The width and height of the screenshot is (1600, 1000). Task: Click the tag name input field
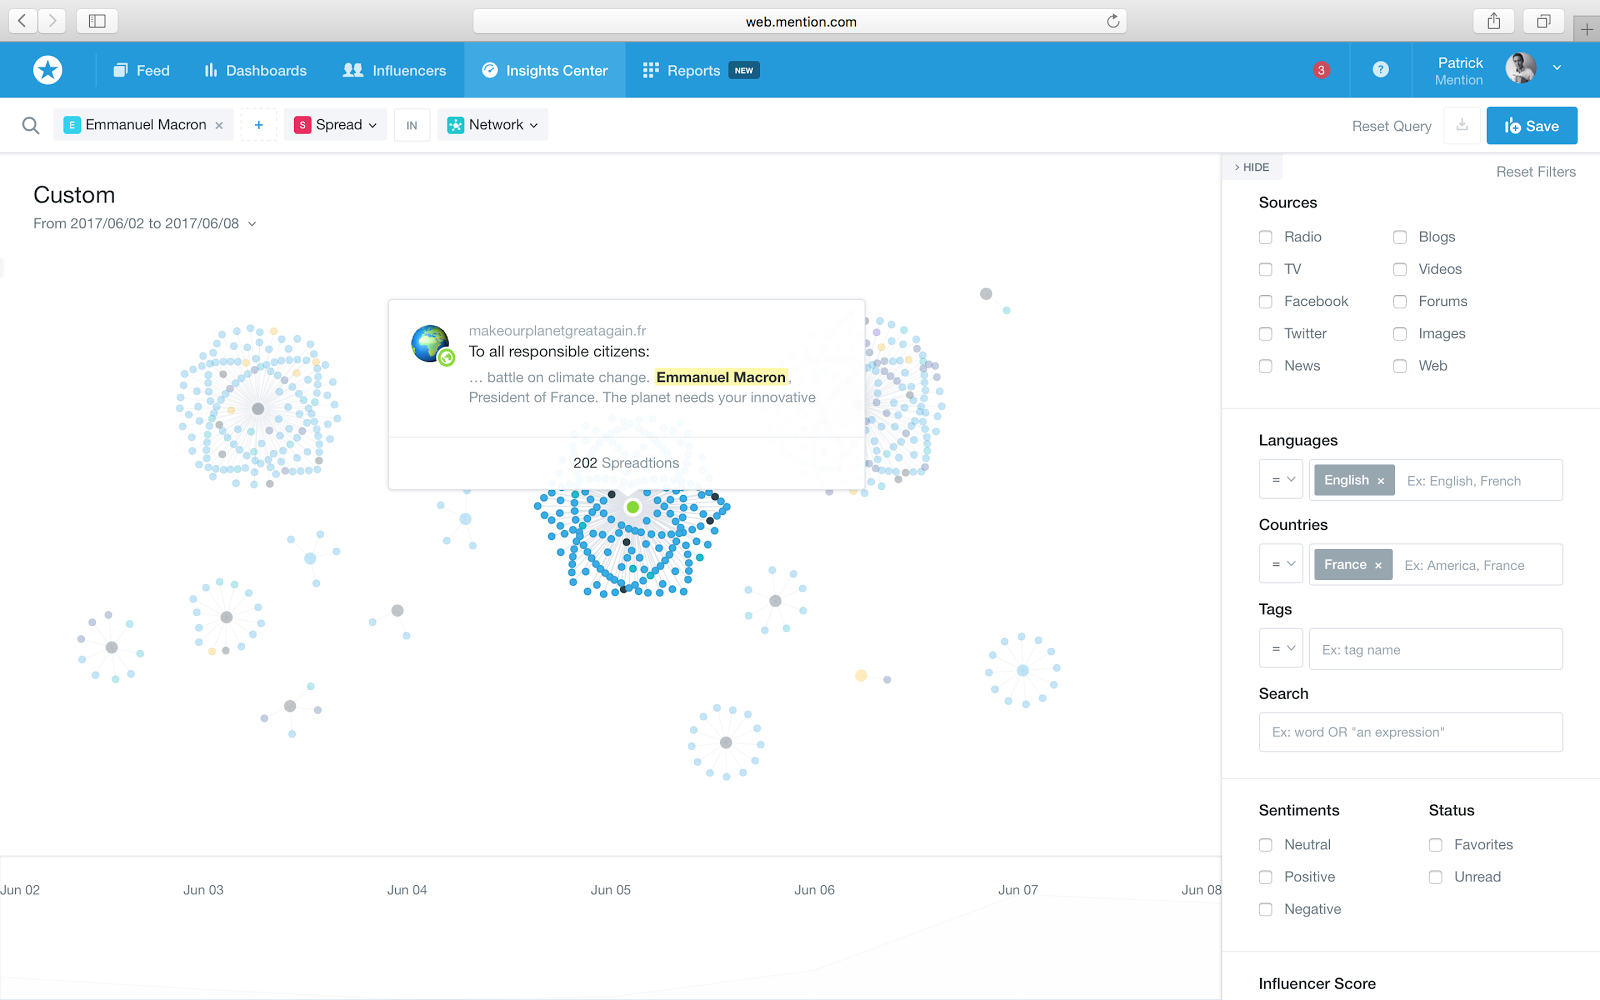pos(1436,649)
